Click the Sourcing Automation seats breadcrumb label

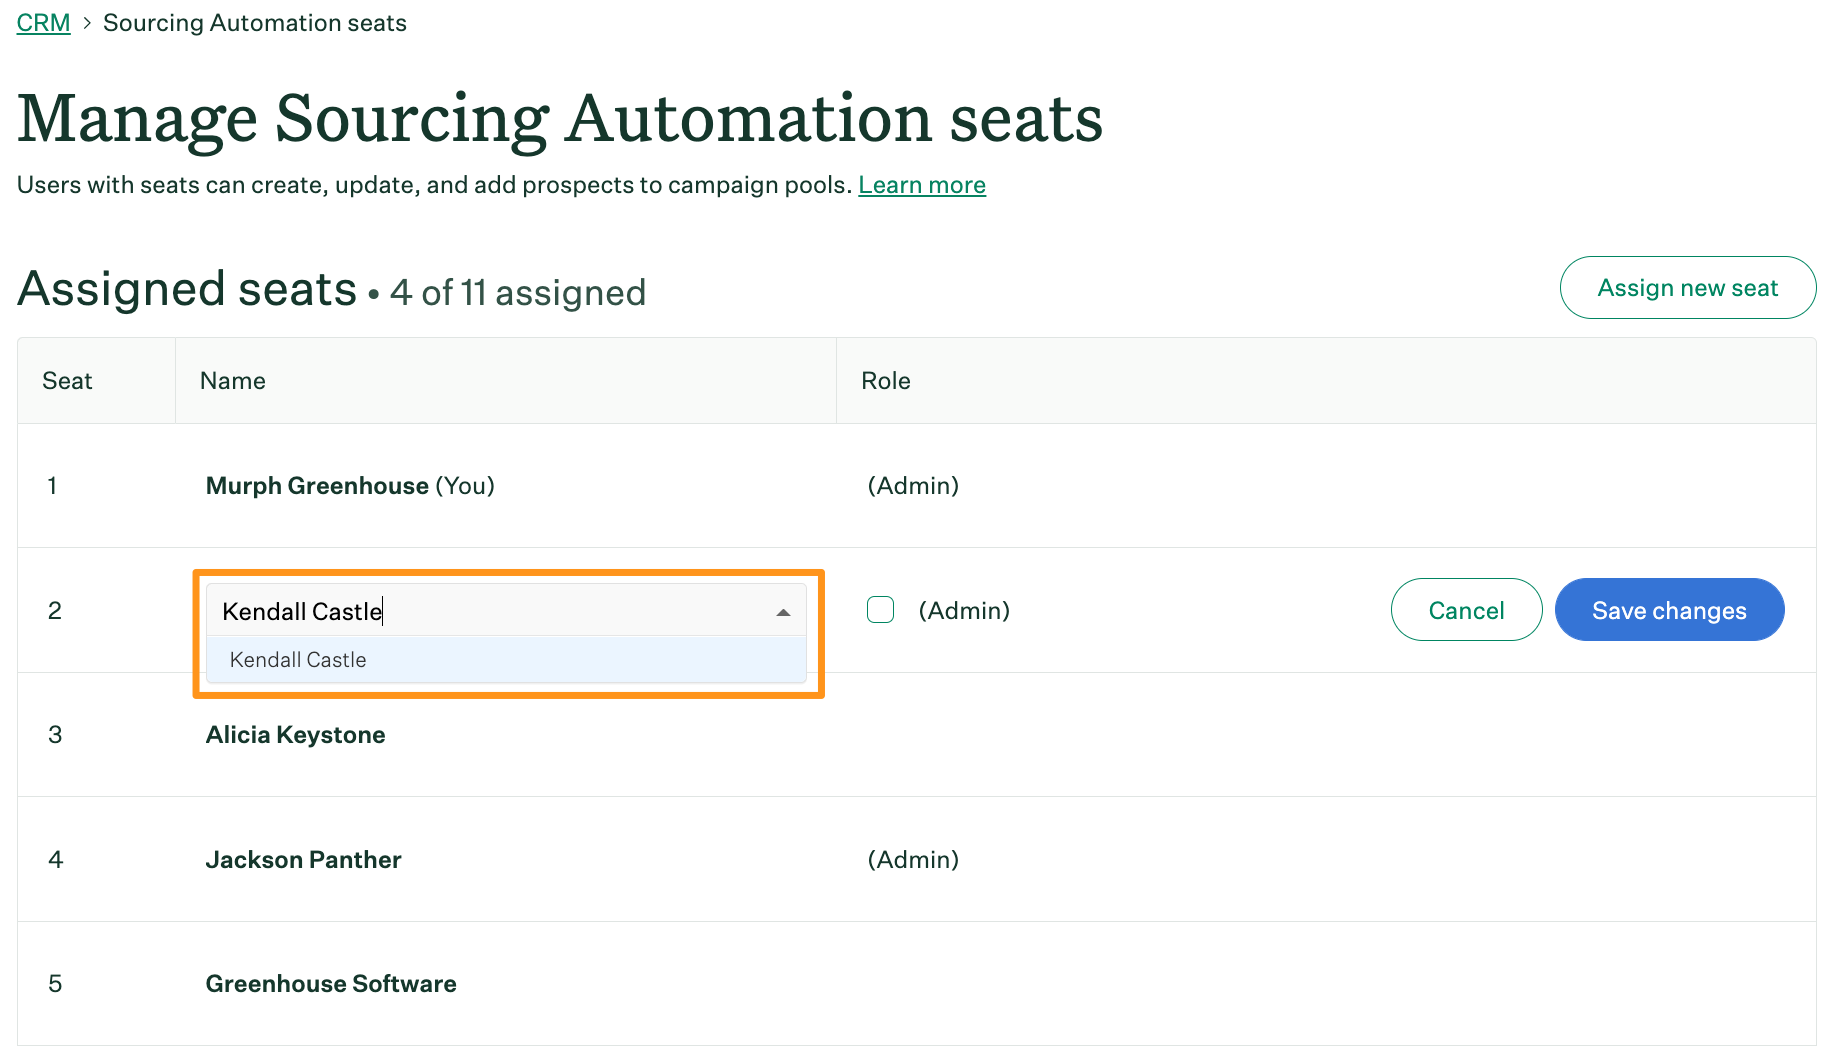tap(255, 22)
